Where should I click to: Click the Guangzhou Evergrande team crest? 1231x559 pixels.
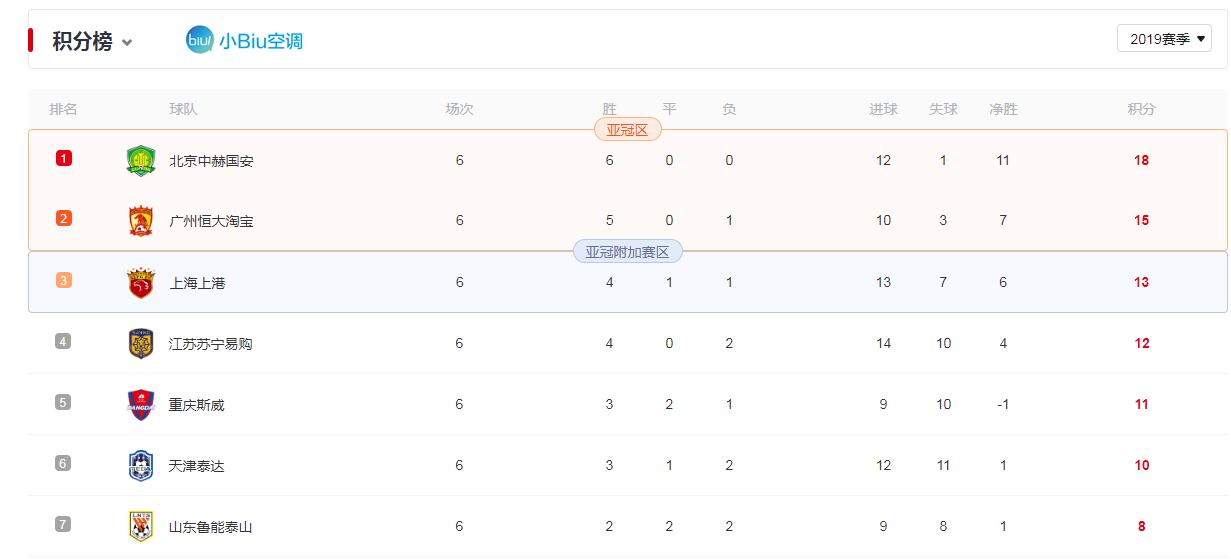click(141, 221)
